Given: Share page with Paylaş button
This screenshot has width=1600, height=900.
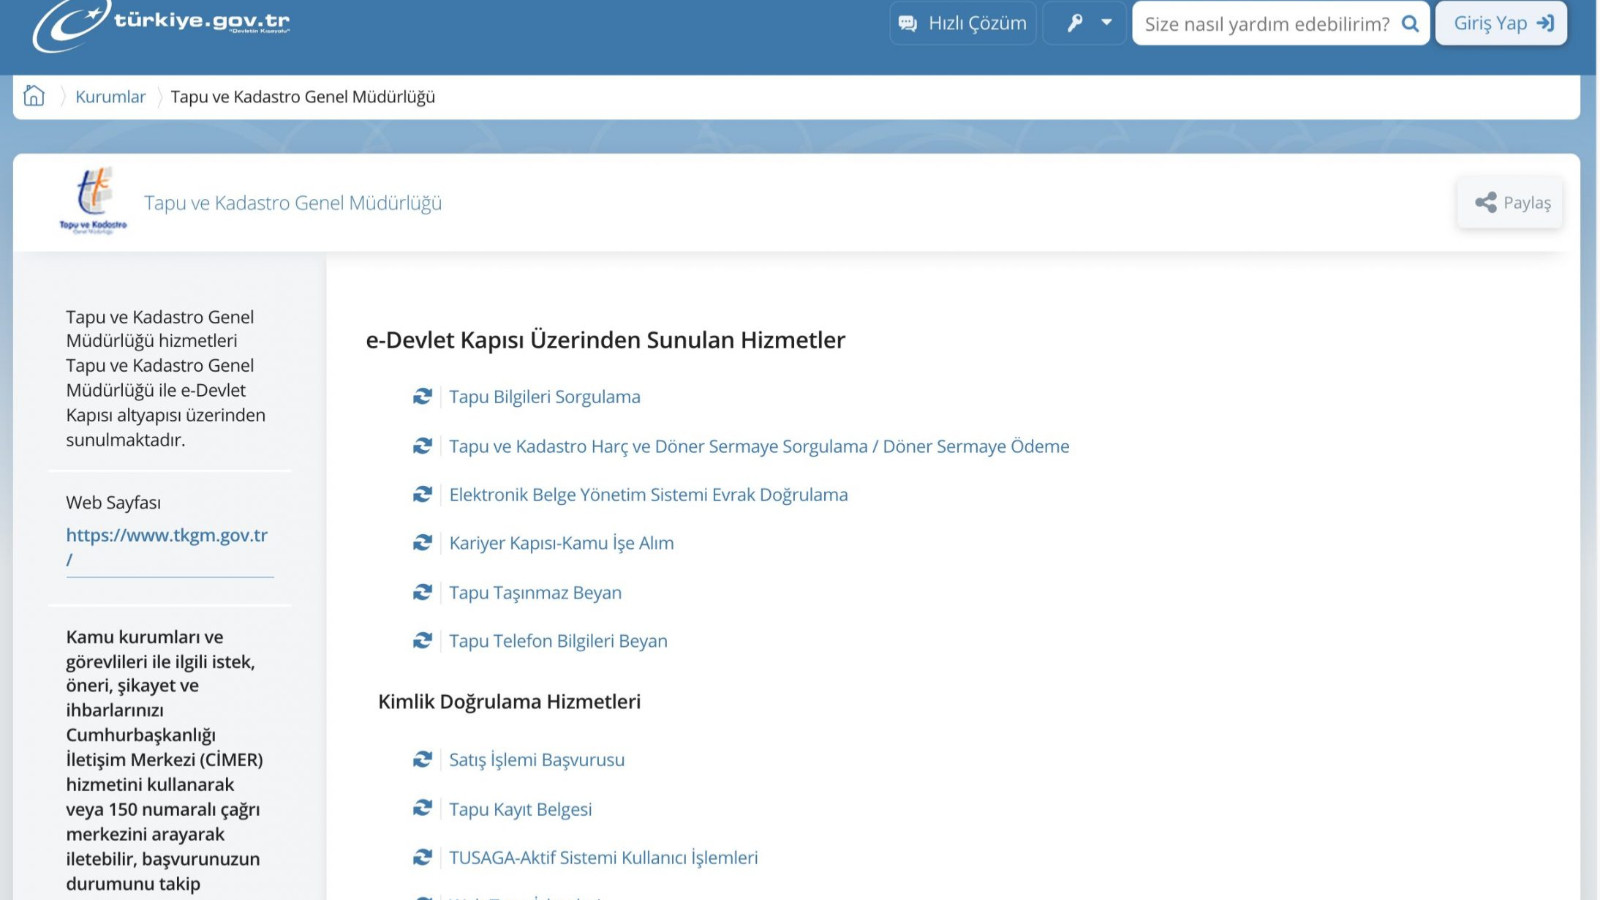Looking at the screenshot, I should point(1511,203).
